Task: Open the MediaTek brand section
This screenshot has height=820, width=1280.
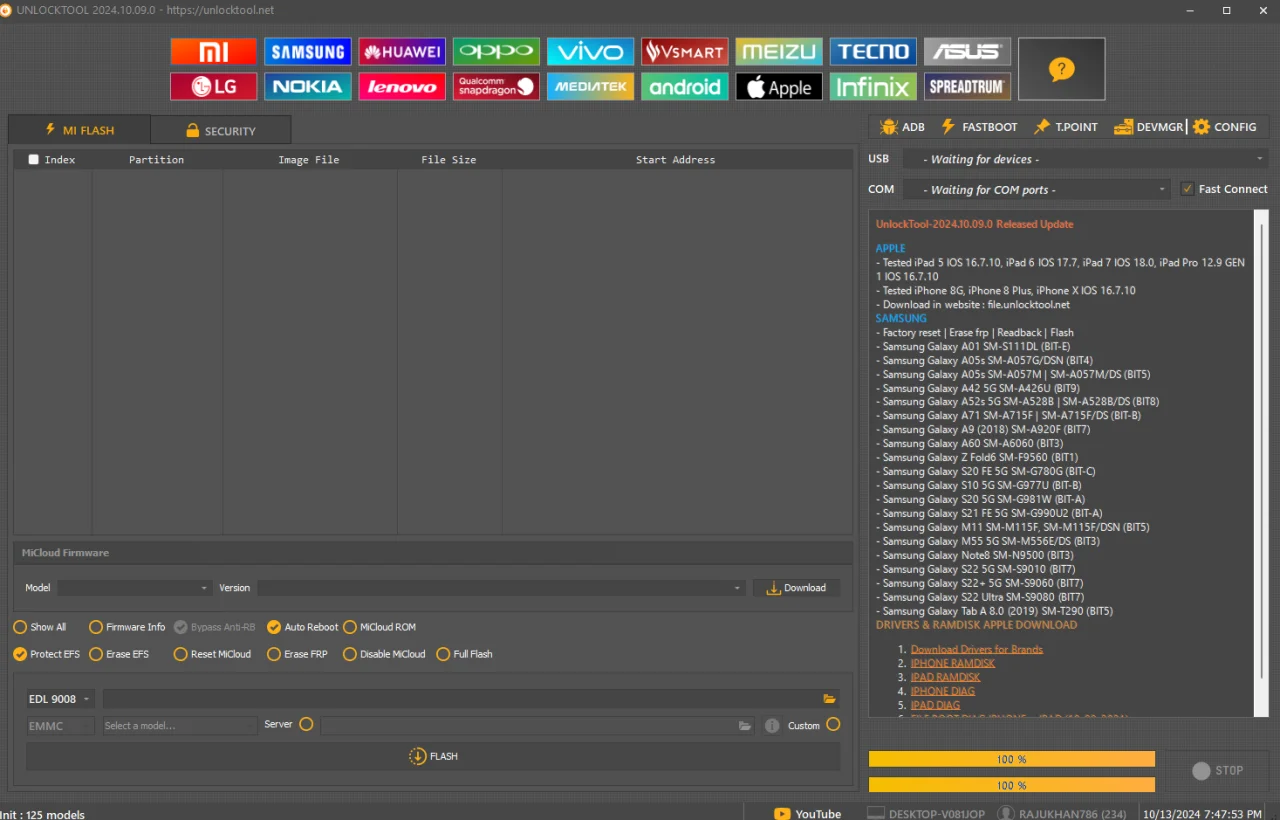Action: pos(590,86)
